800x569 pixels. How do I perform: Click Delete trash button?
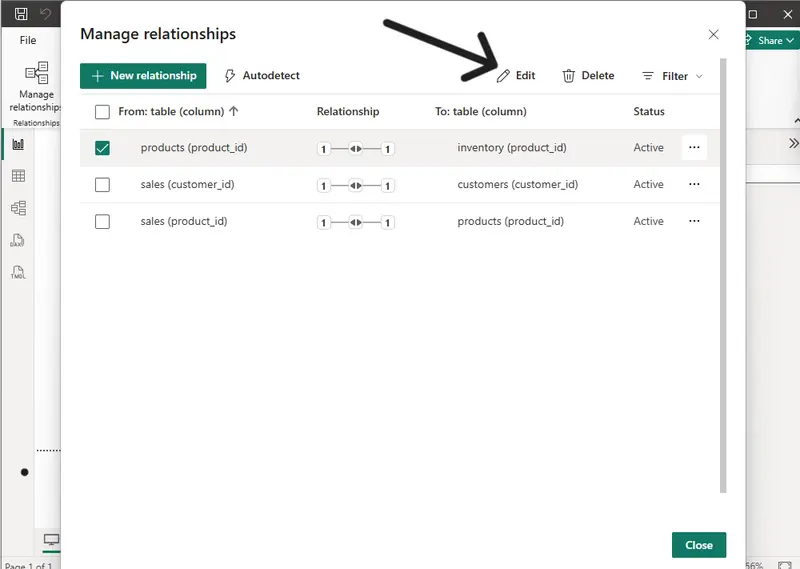tap(588, 76)
